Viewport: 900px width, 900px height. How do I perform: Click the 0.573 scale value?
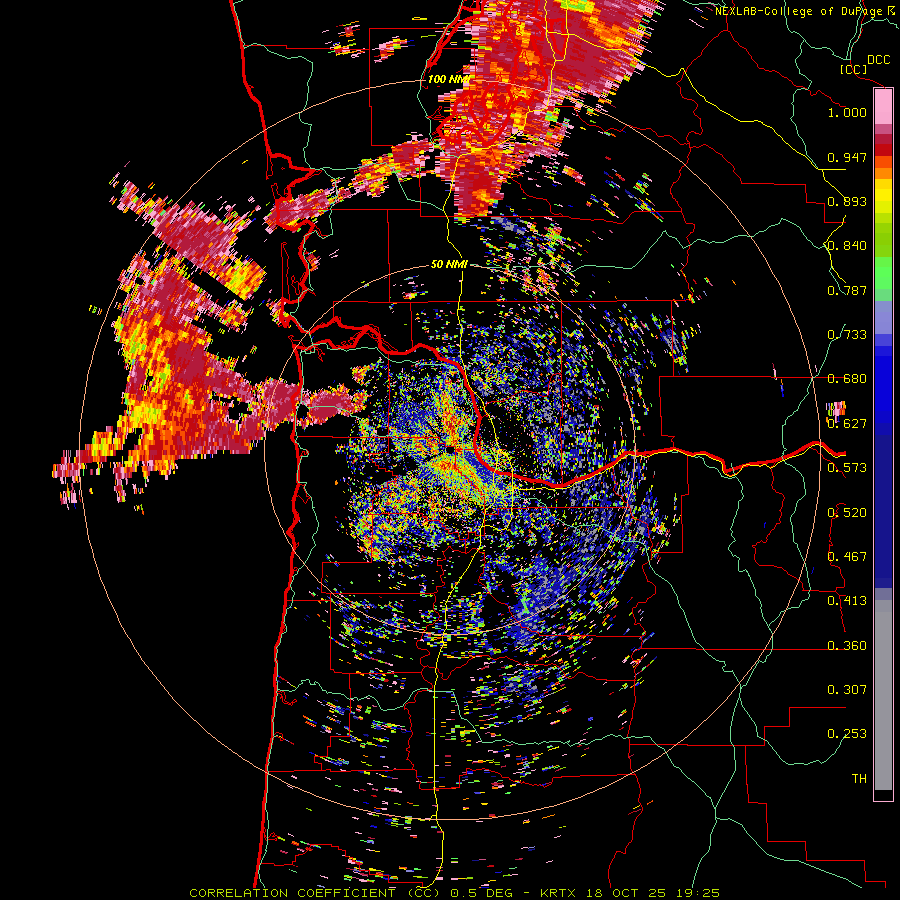click(x=847, y=468)
